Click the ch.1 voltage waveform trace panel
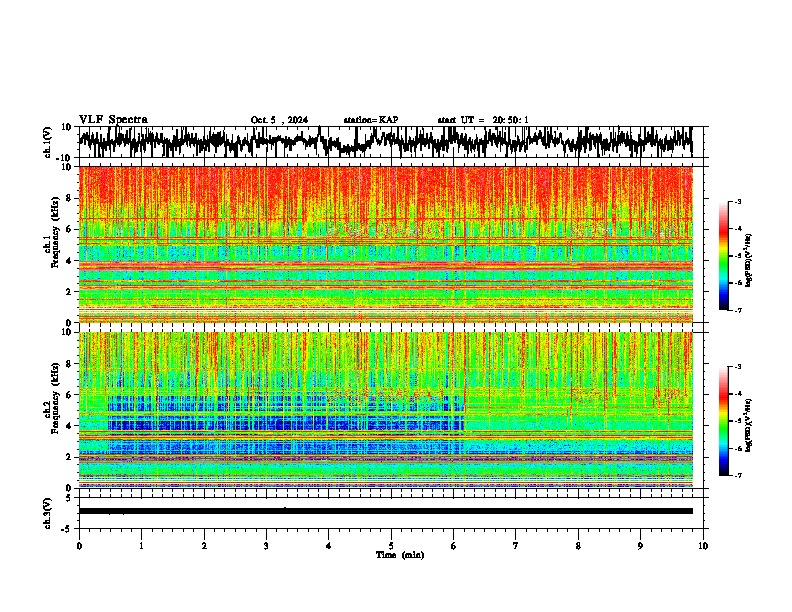 coord(385,142)
